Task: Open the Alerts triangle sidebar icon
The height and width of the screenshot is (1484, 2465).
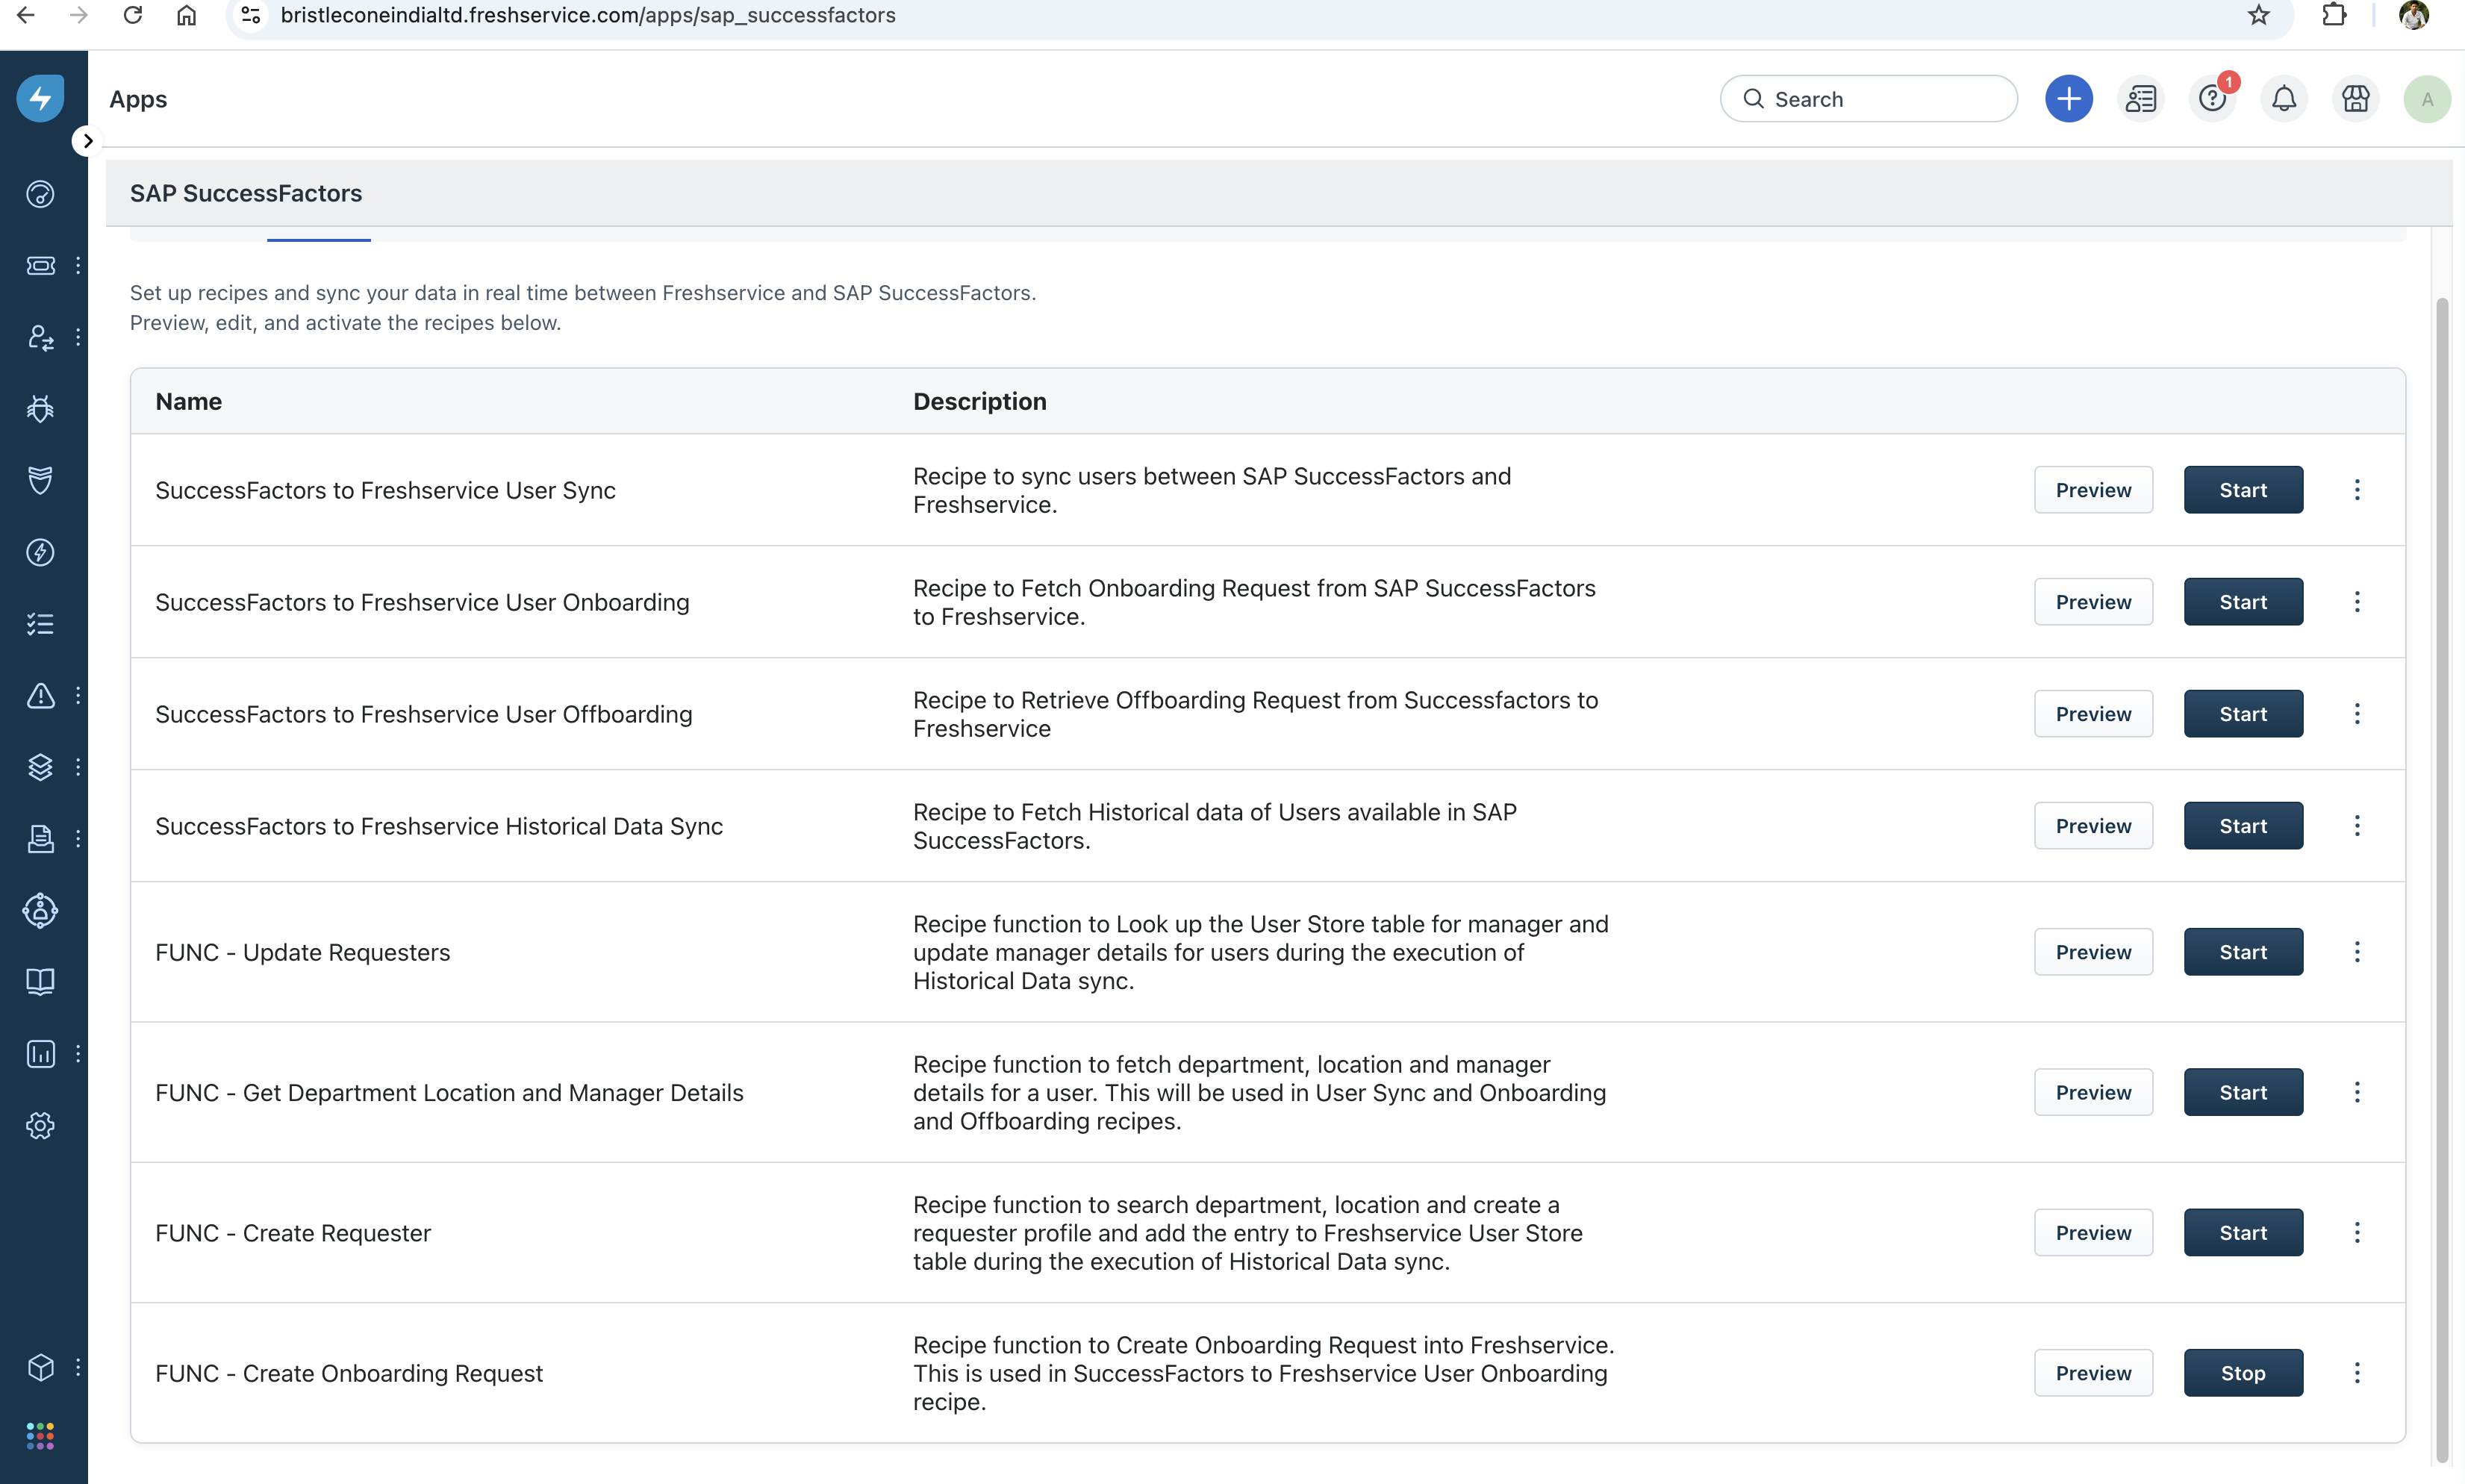Action: tap(40, 695)
